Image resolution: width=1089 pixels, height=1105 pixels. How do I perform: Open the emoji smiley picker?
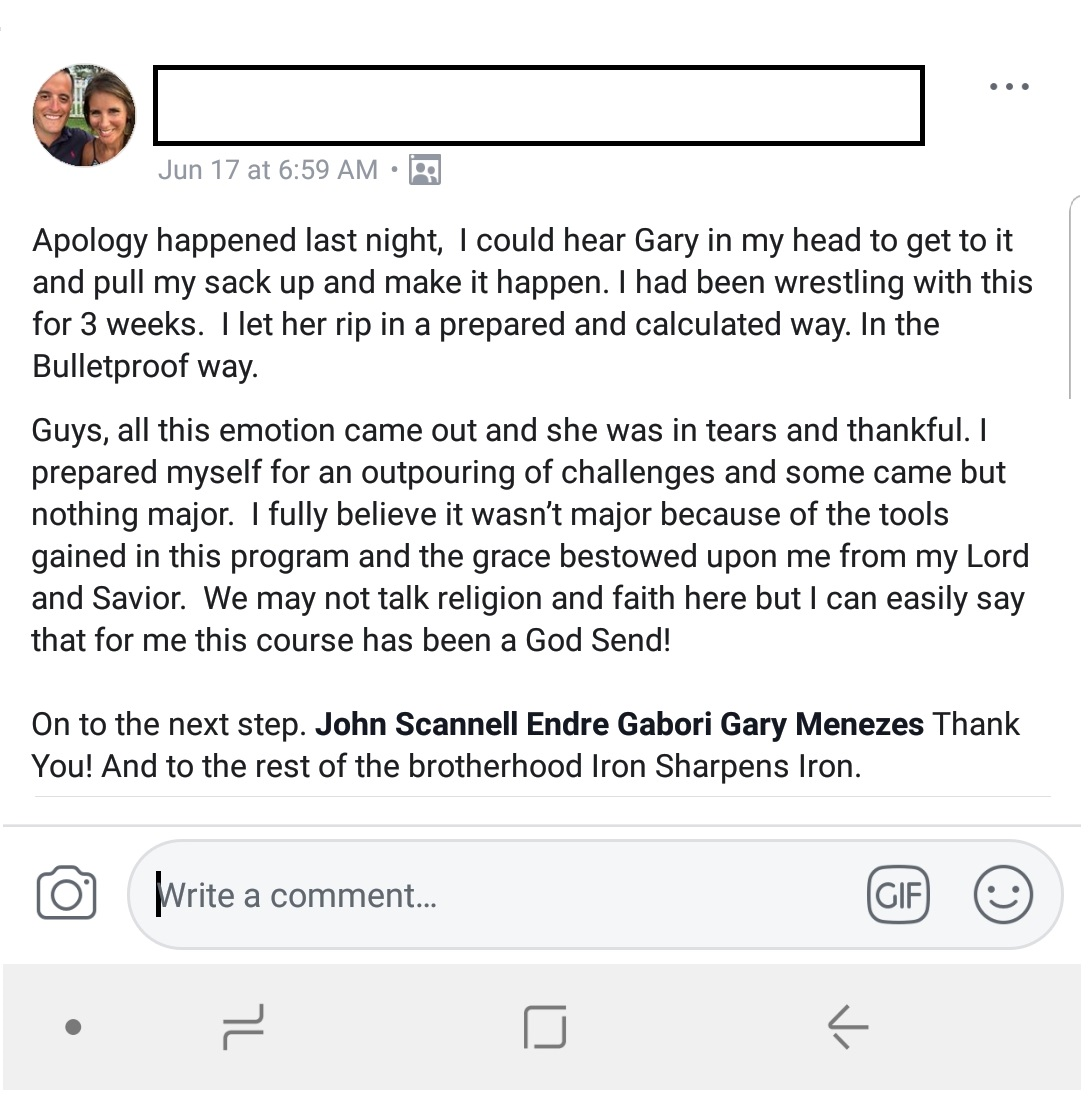tap(1002, 893)
